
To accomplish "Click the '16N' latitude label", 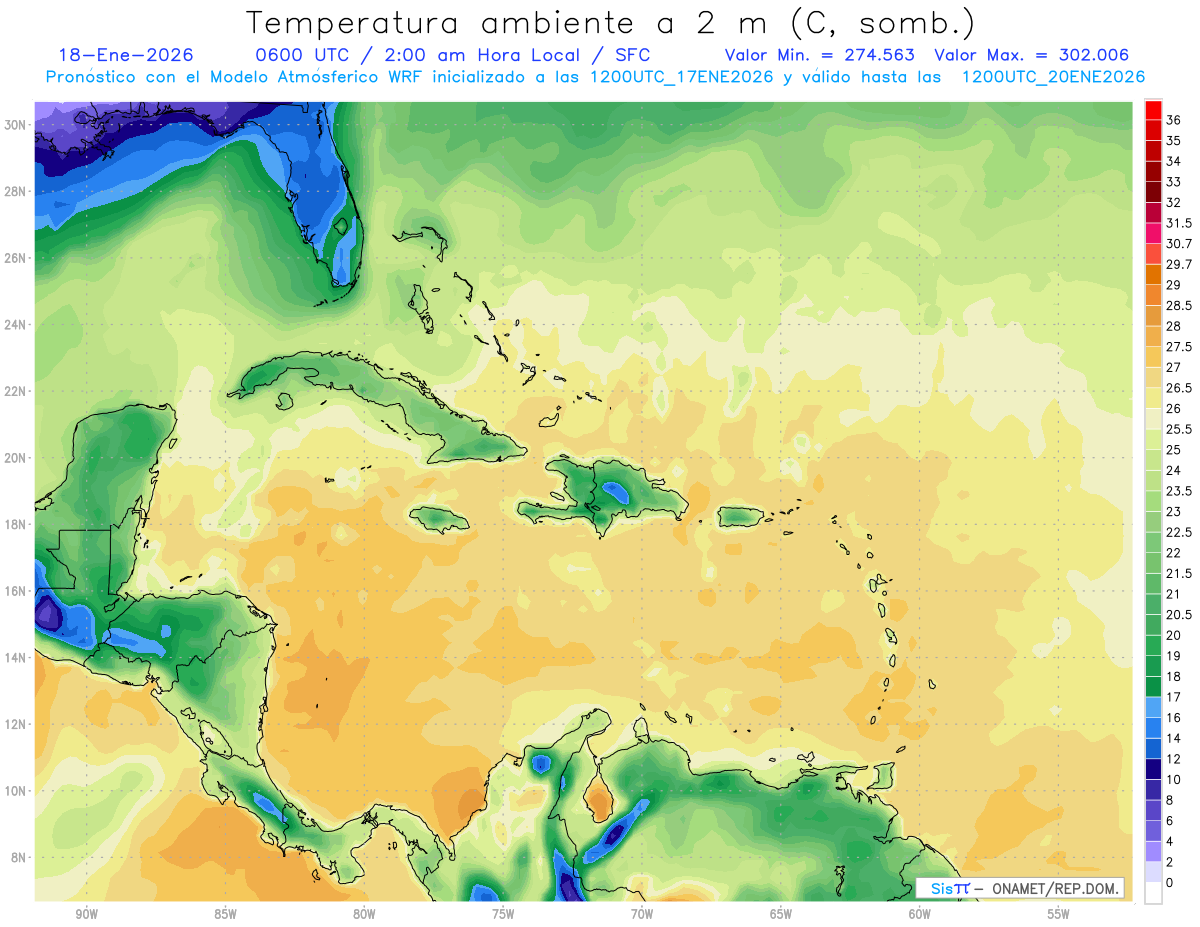I will (x=15, y=591).
